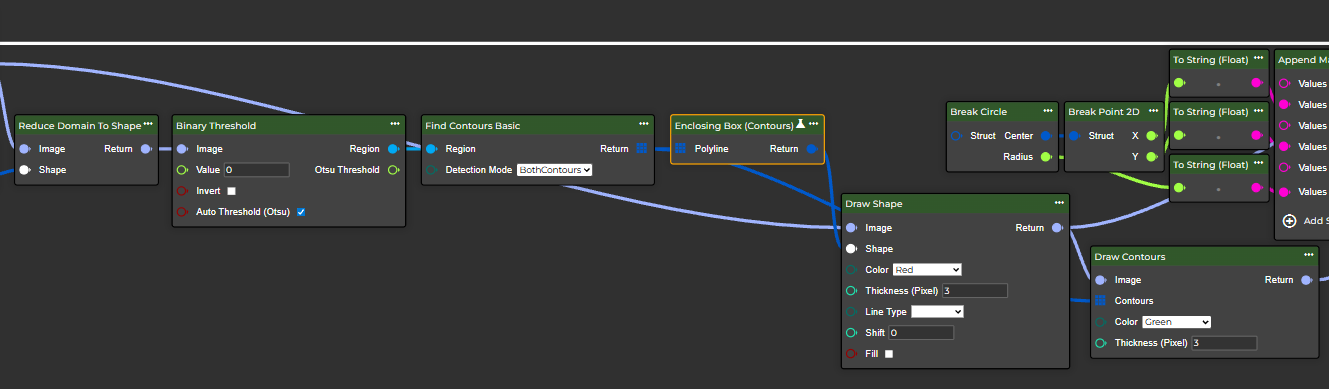Open Break Circle node three-dots menu

click(x=1048, y=110)
